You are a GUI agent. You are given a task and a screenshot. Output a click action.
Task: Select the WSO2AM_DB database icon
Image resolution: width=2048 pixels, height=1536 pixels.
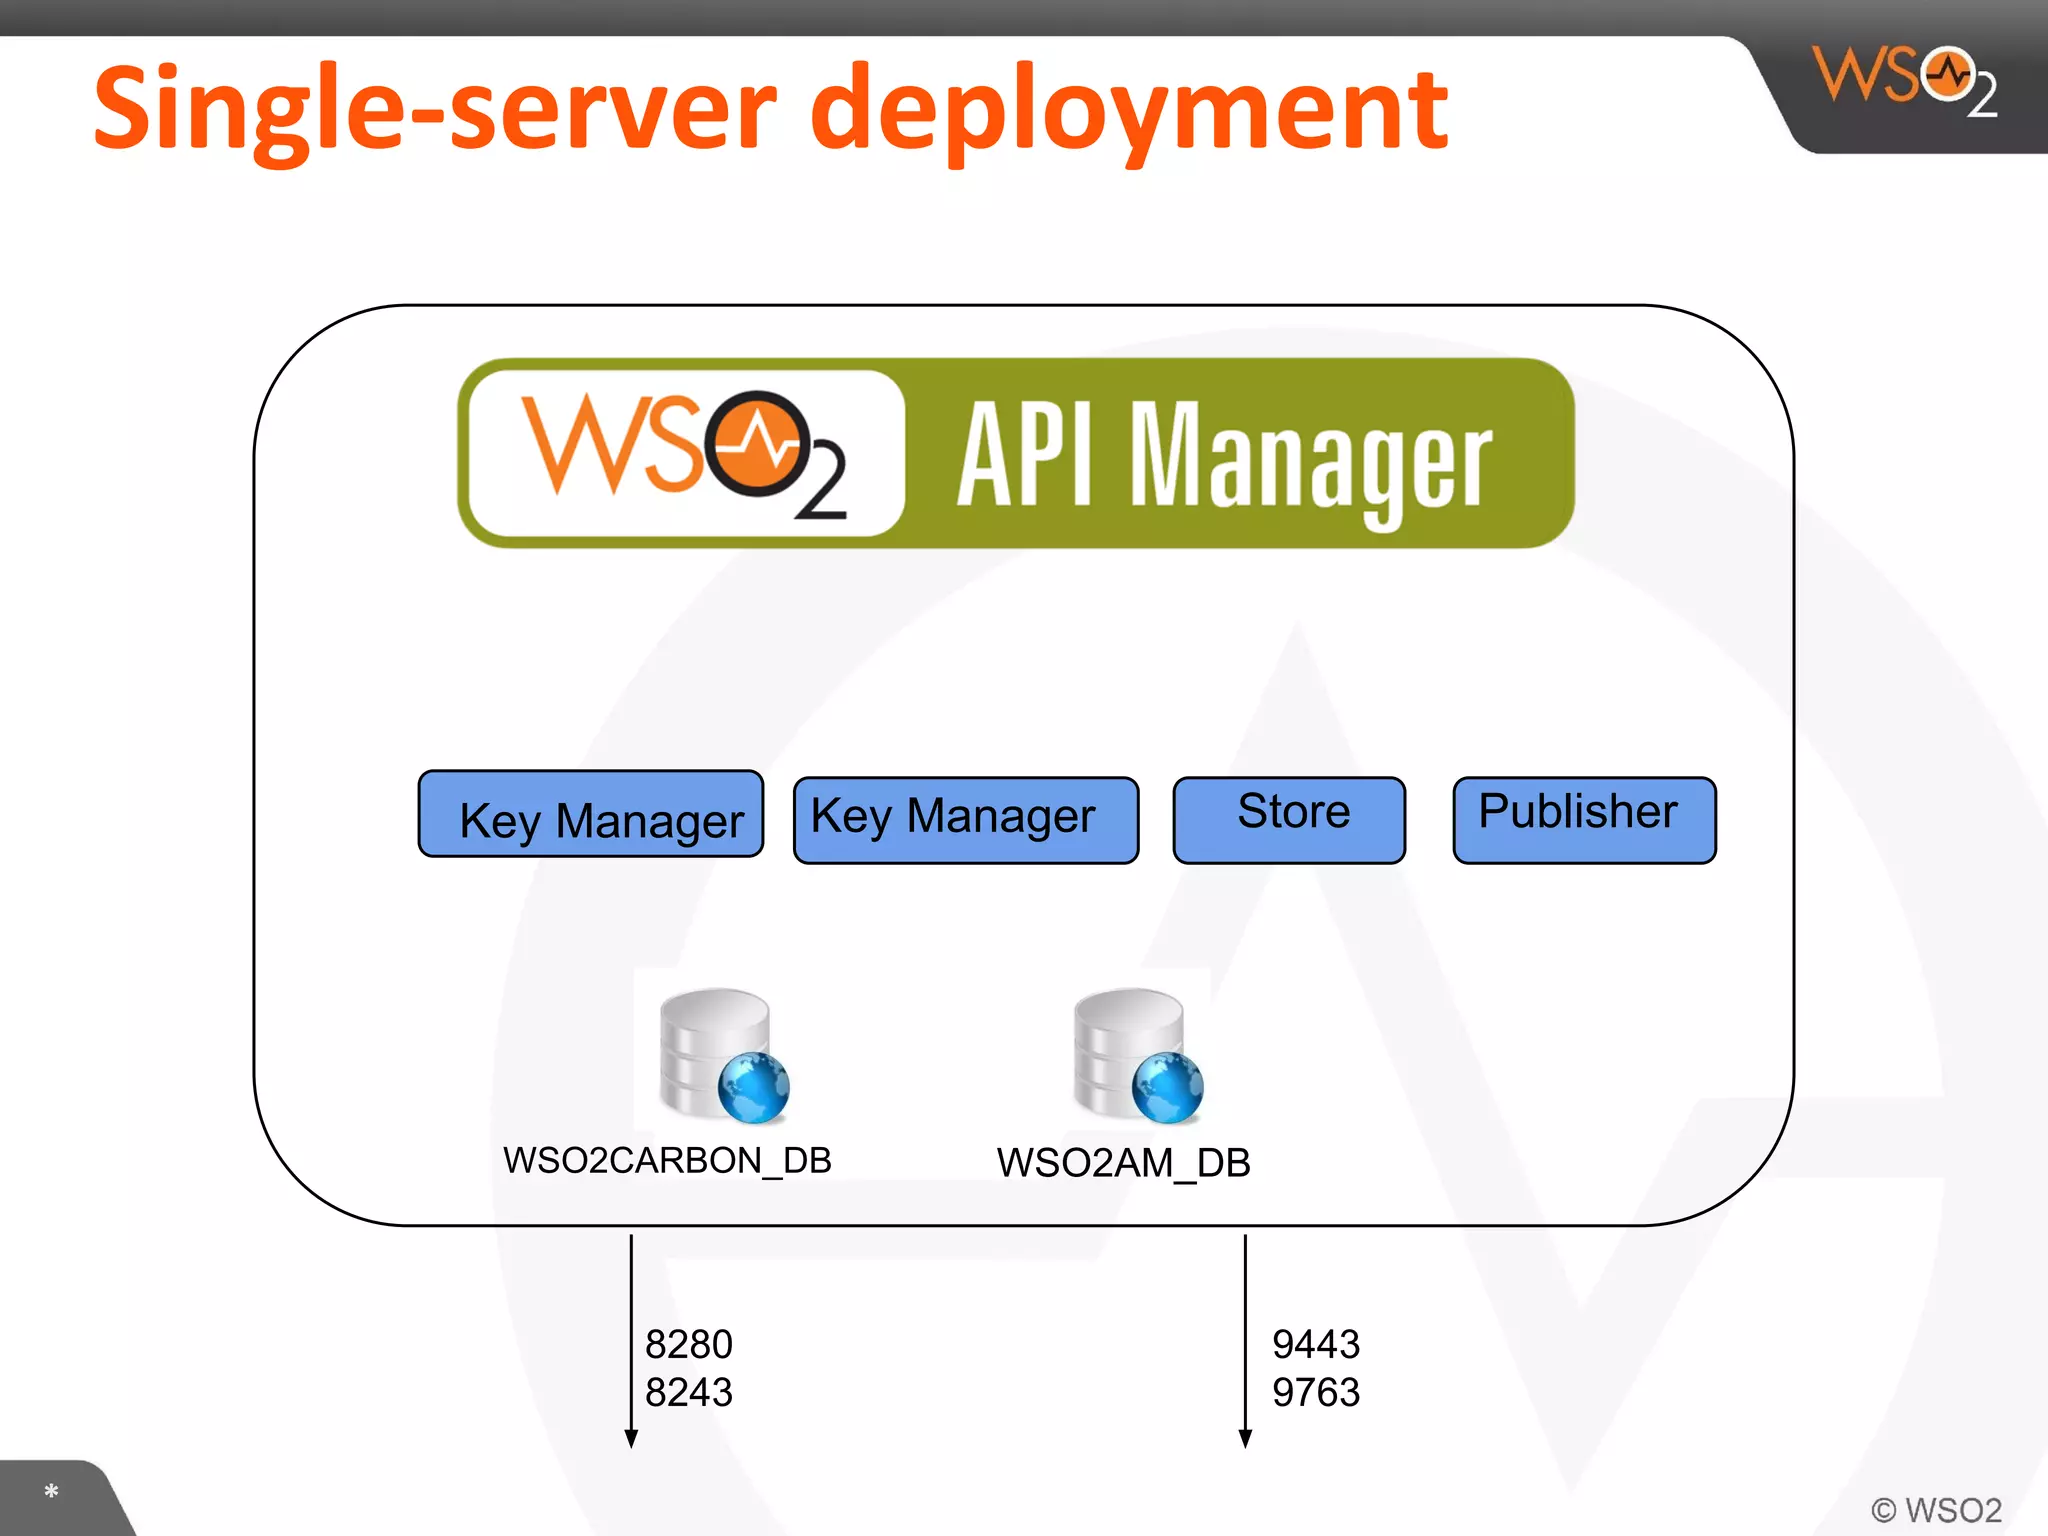click(1138, 1055)
